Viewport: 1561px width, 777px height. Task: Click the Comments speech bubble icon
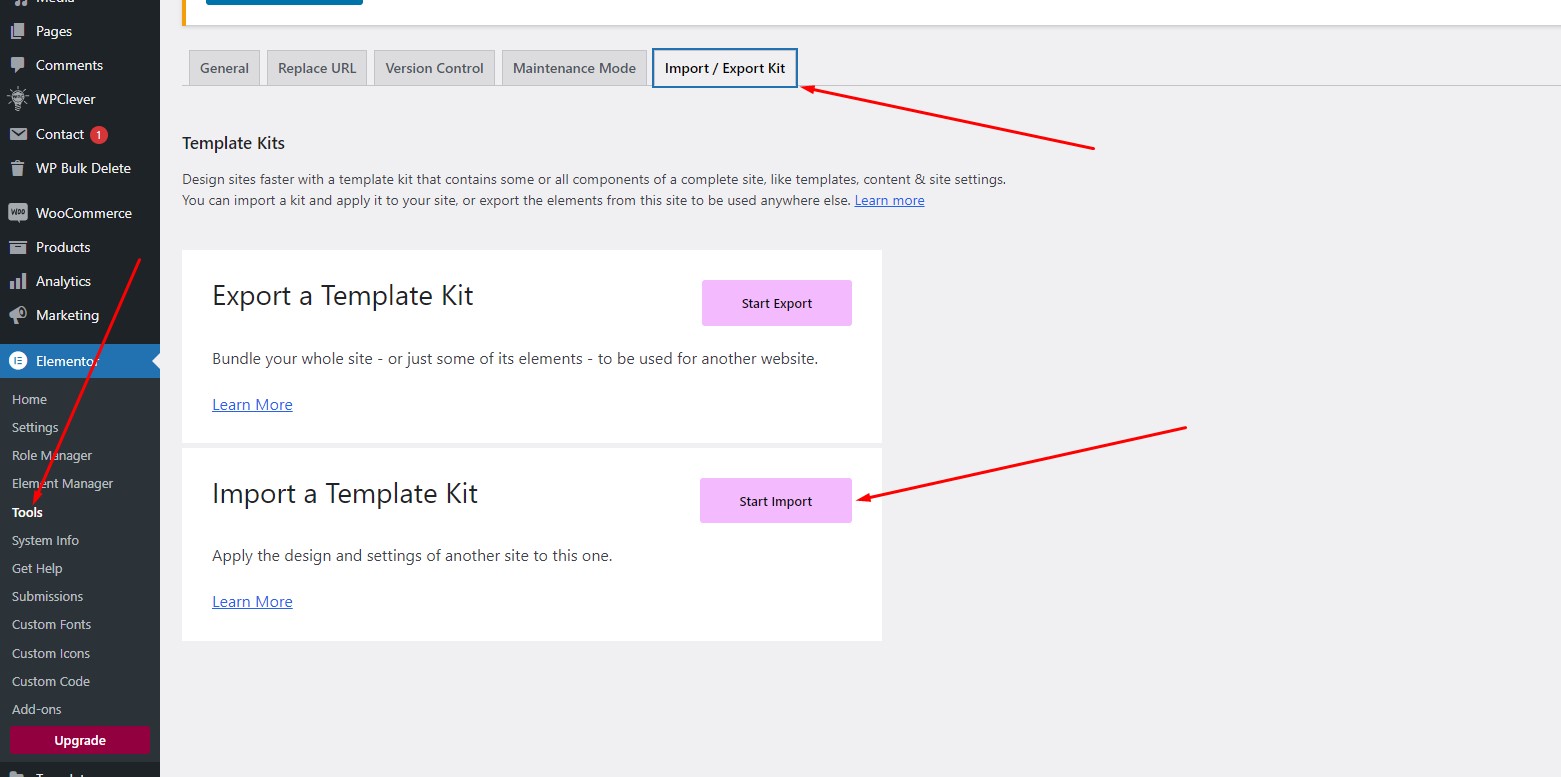pyautogui.click(x=18, y=65)
